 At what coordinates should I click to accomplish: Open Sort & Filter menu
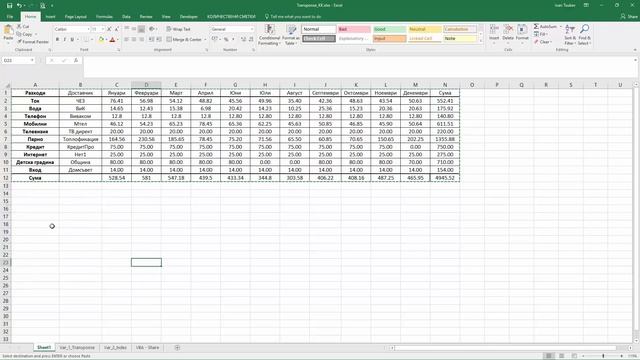click(570, 35)
